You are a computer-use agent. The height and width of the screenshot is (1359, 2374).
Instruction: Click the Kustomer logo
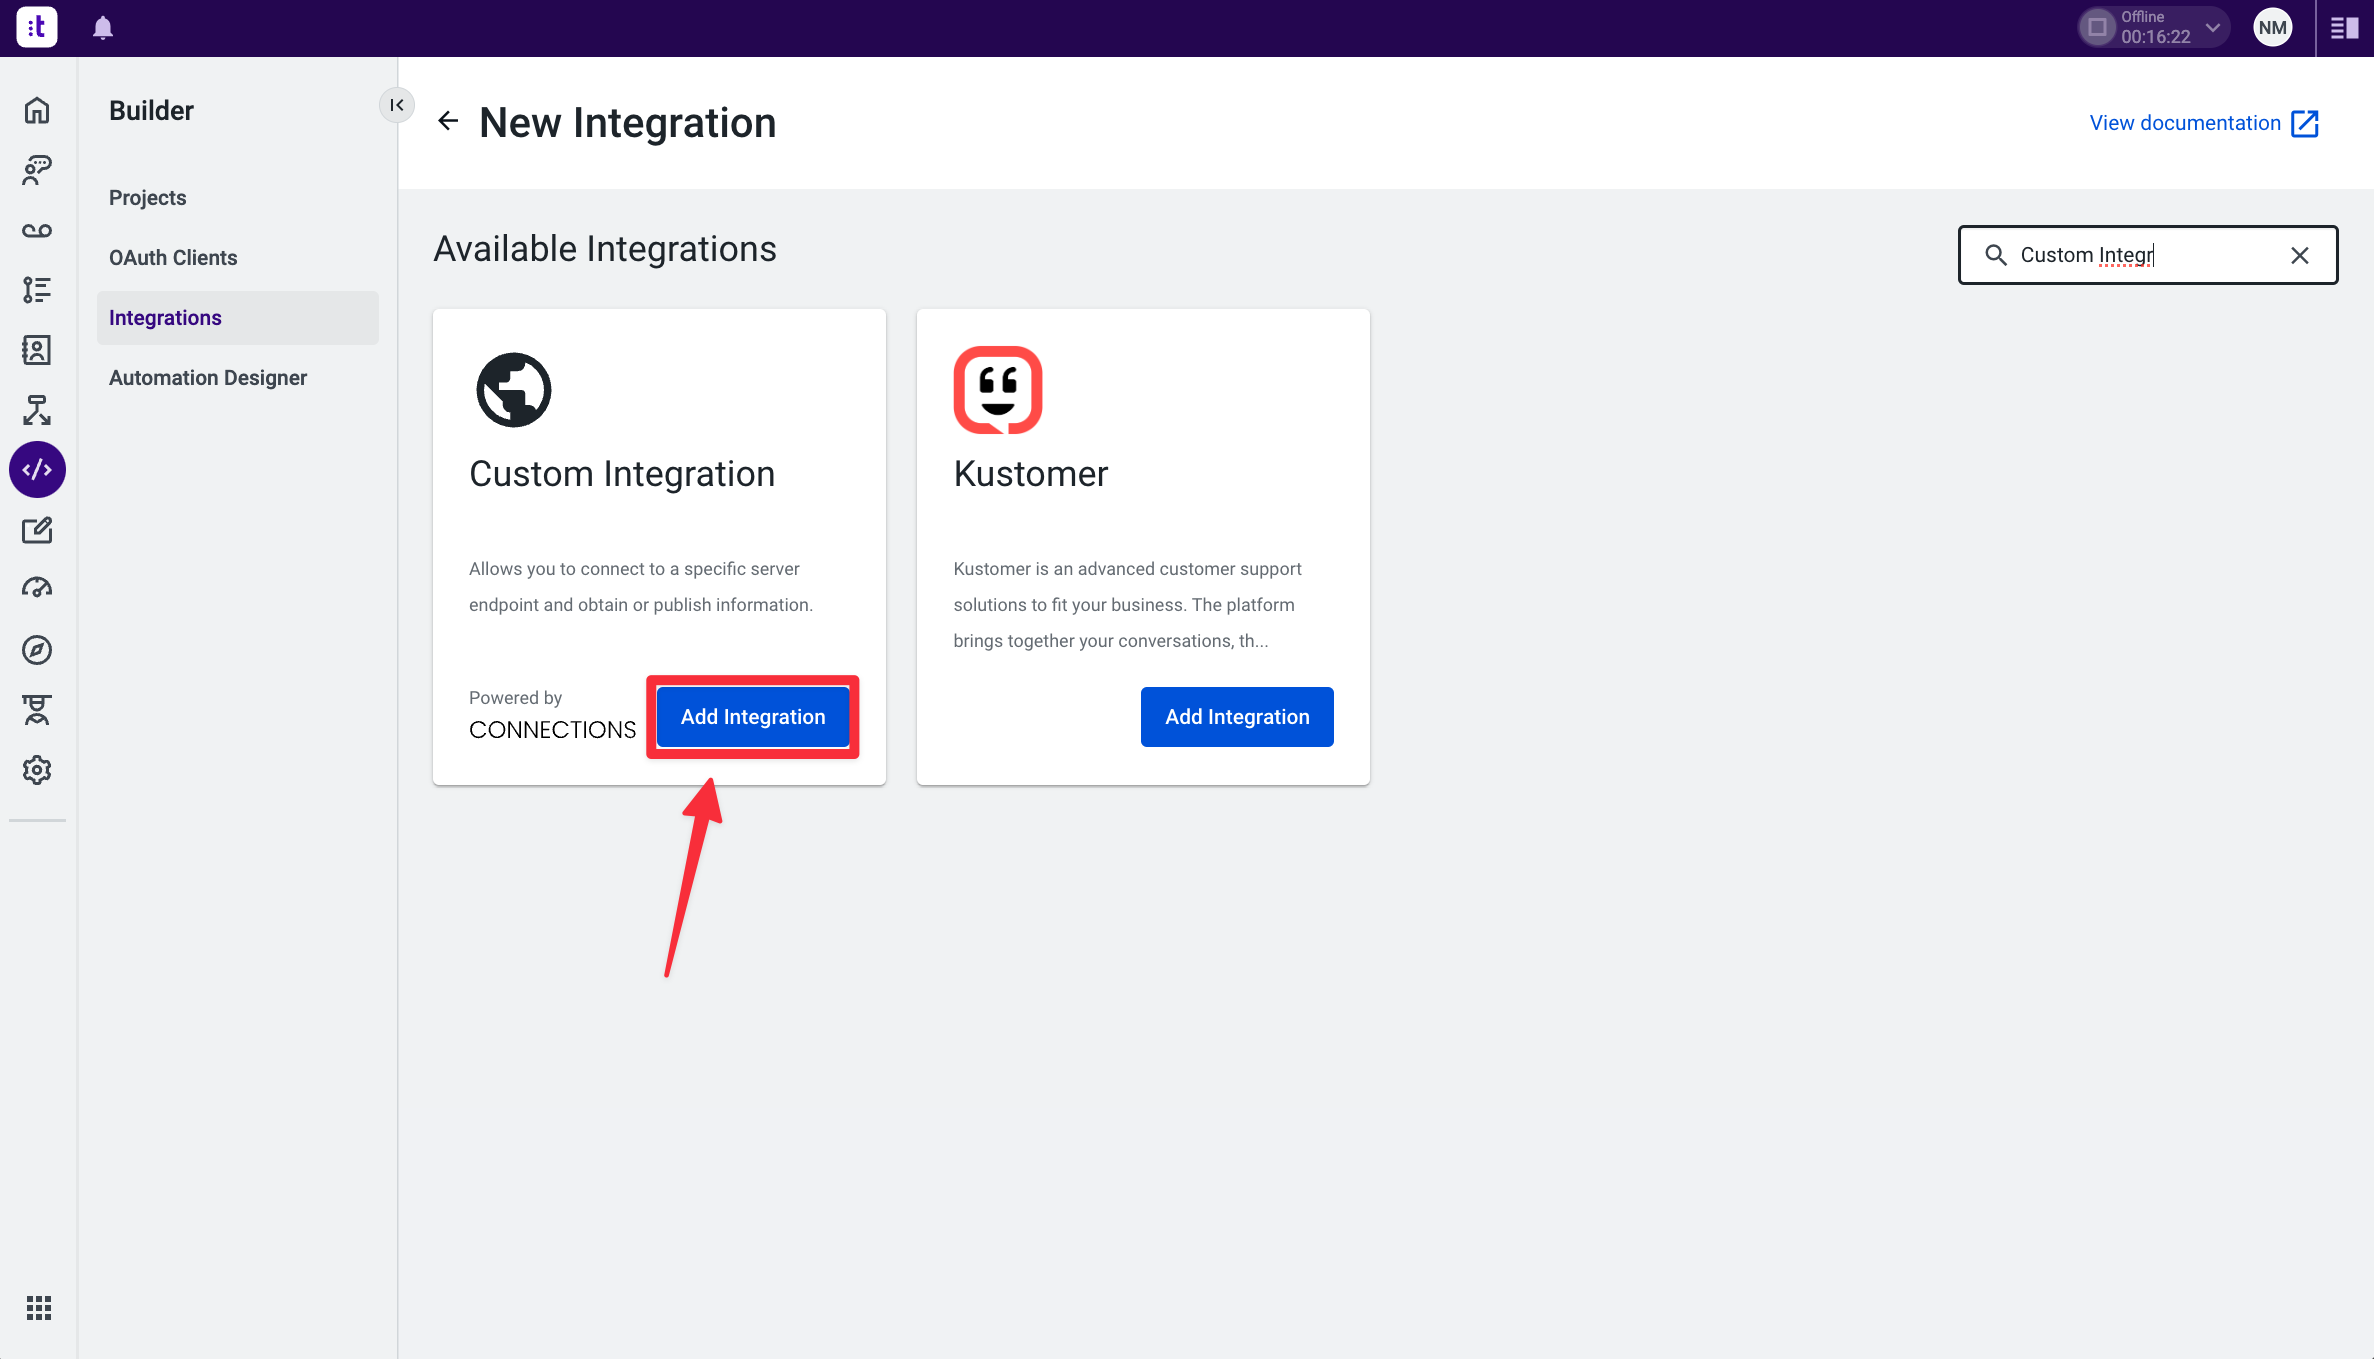coord(998,390)
